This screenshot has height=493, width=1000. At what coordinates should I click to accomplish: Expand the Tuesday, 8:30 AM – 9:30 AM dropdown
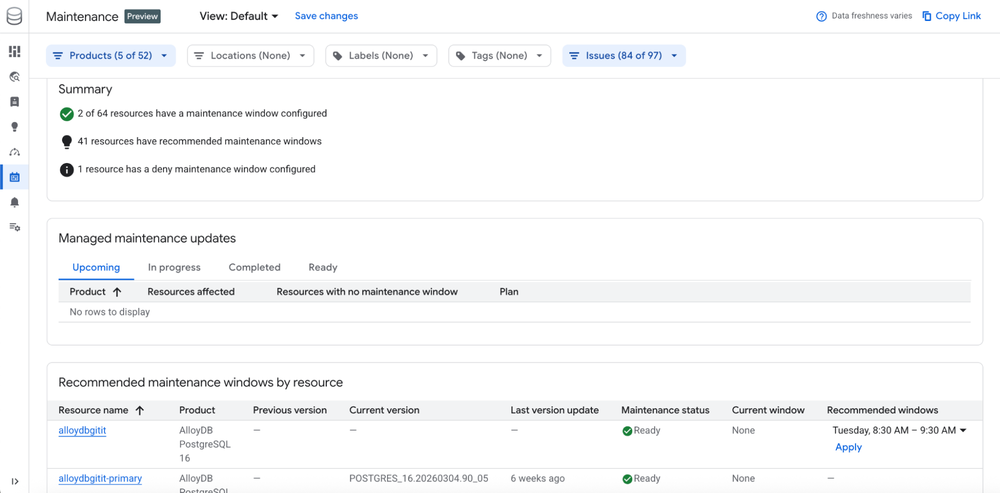click(x=899, y=430)
